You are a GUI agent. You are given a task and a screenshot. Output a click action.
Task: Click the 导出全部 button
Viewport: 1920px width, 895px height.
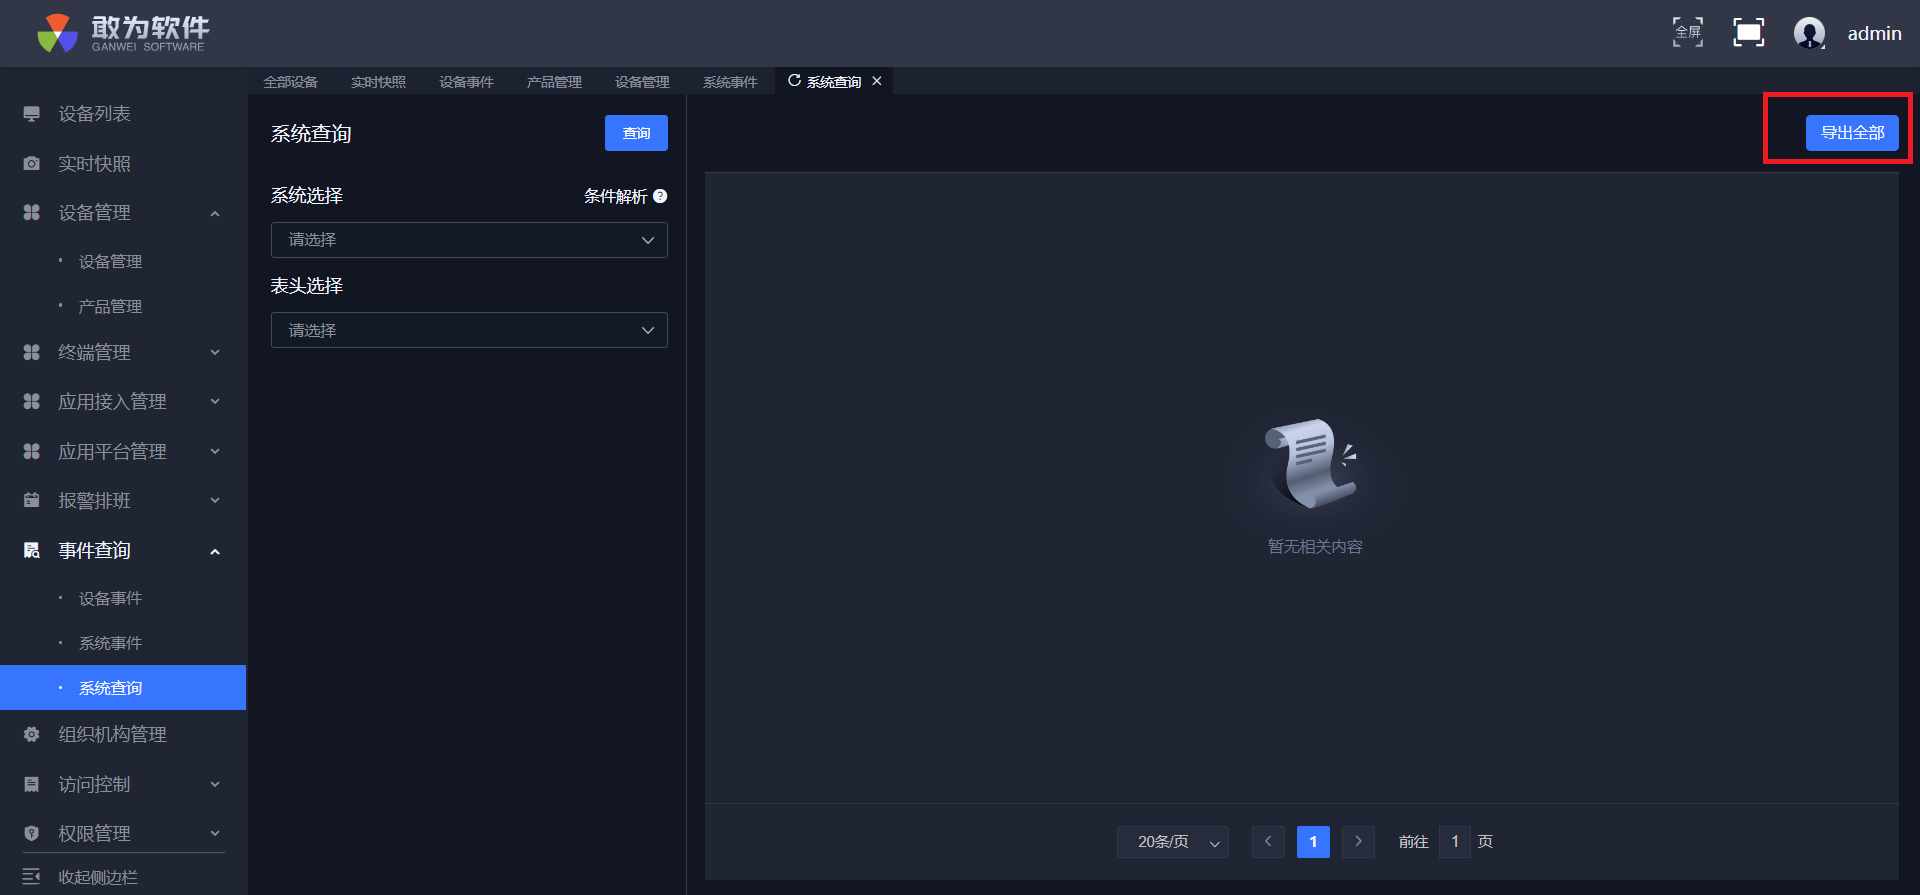click(1852, 133)
